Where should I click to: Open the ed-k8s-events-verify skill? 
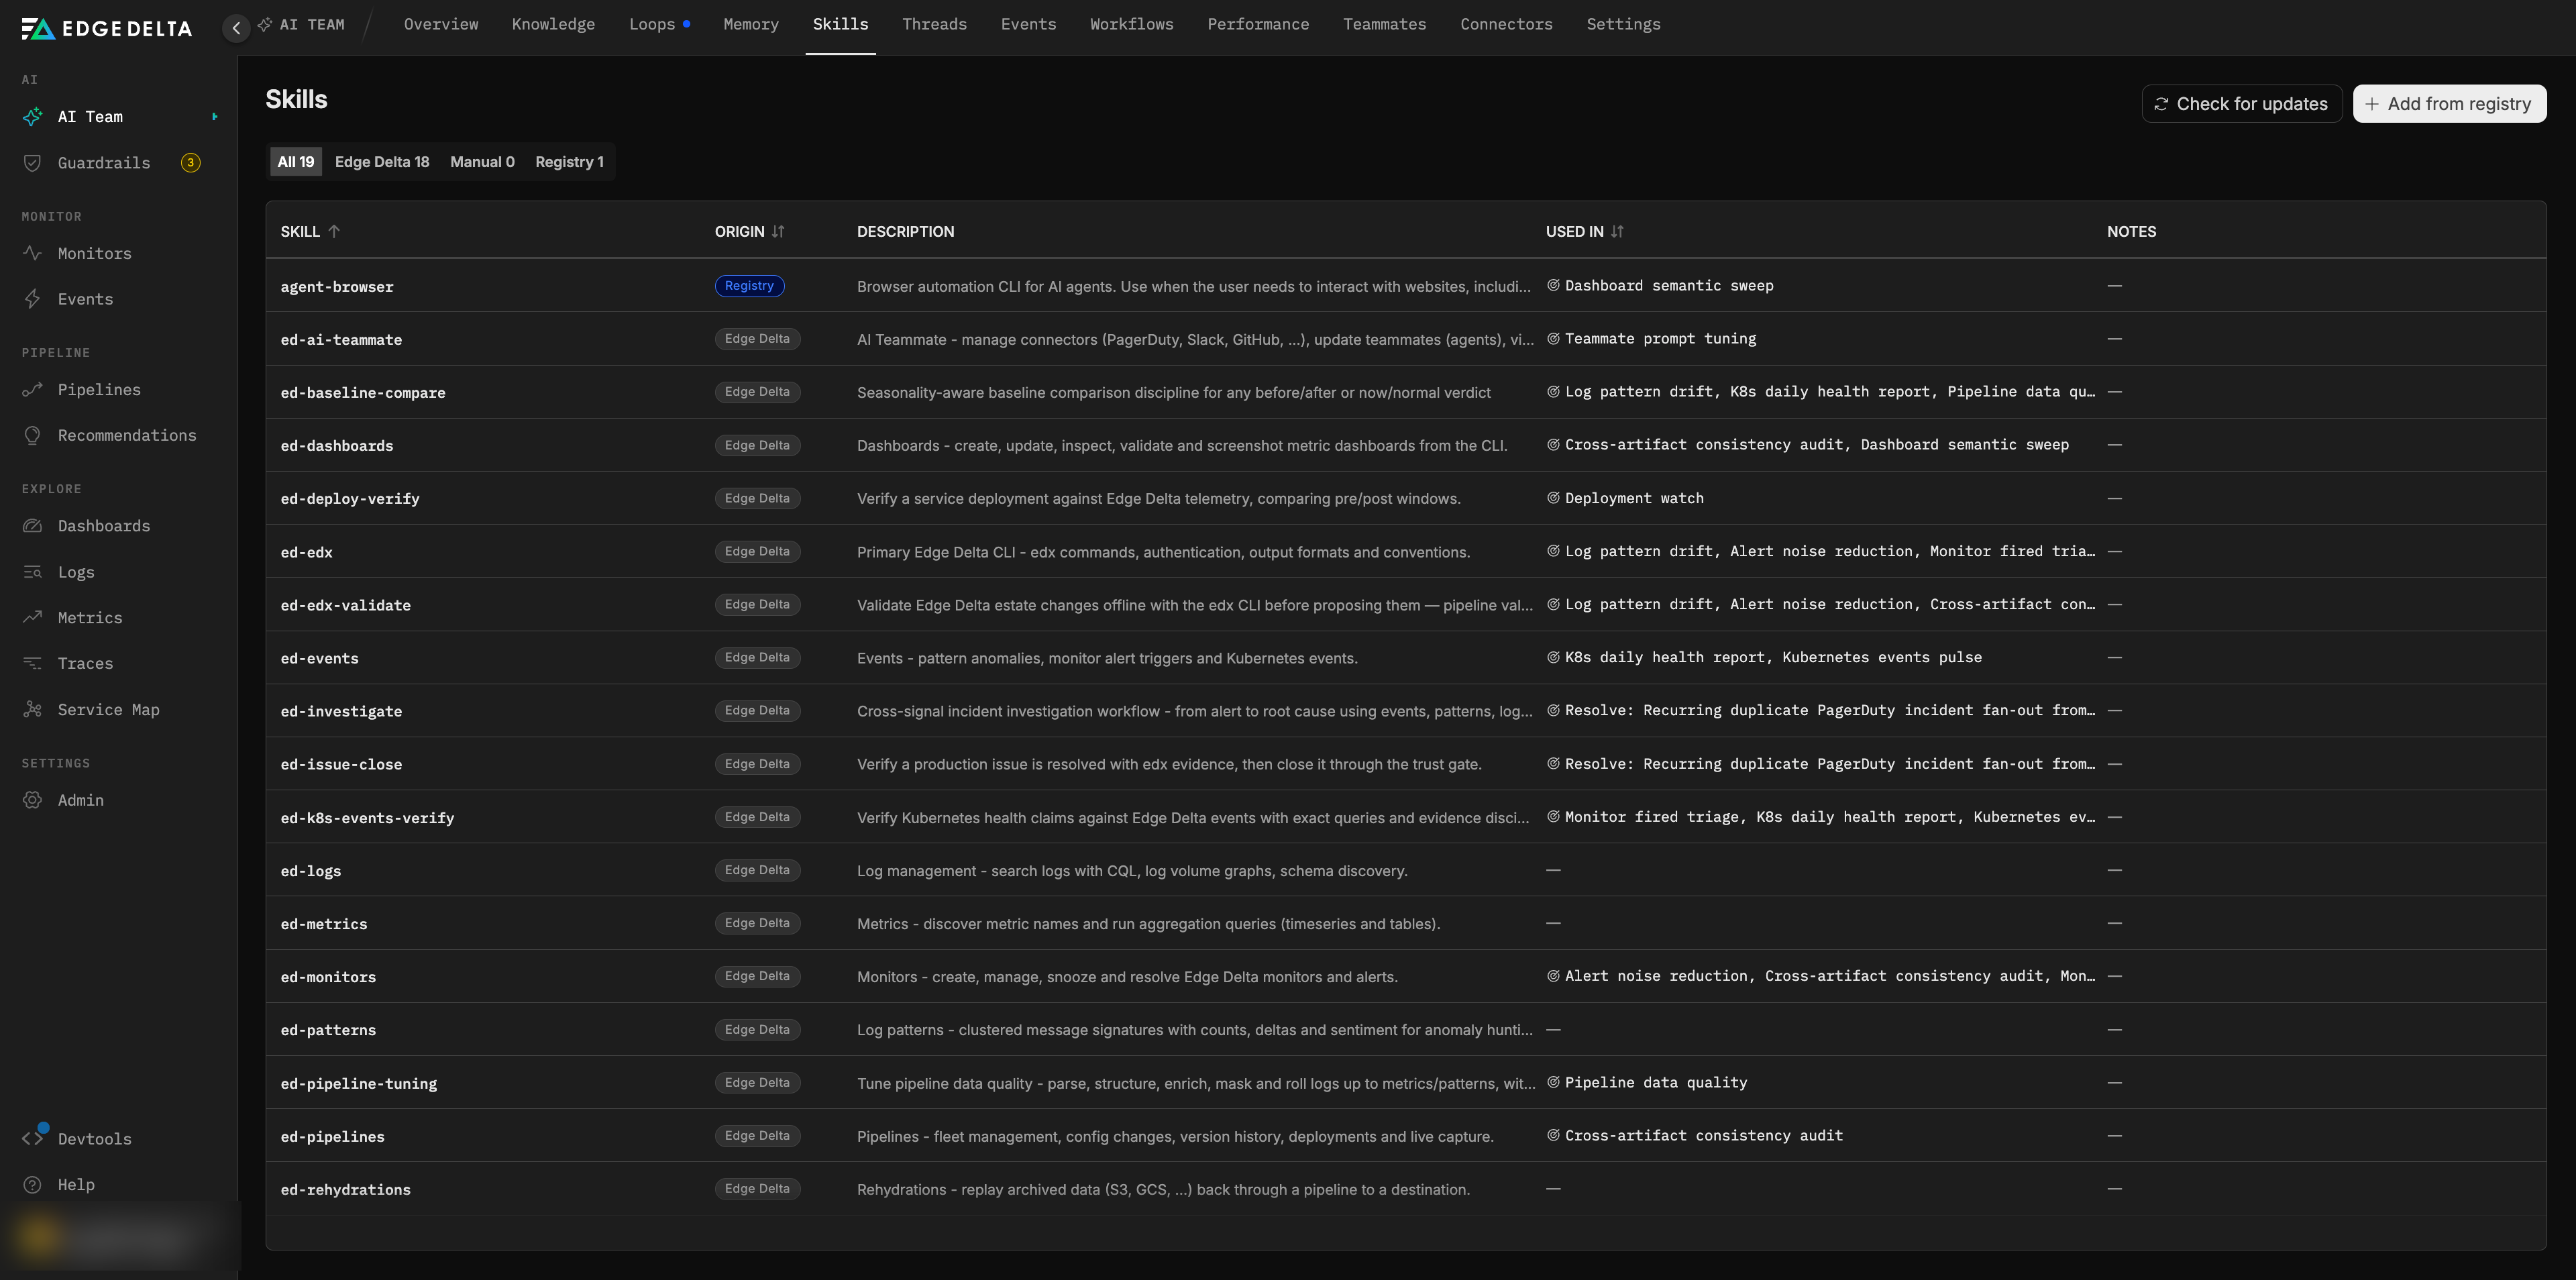(x=367, y=818)
